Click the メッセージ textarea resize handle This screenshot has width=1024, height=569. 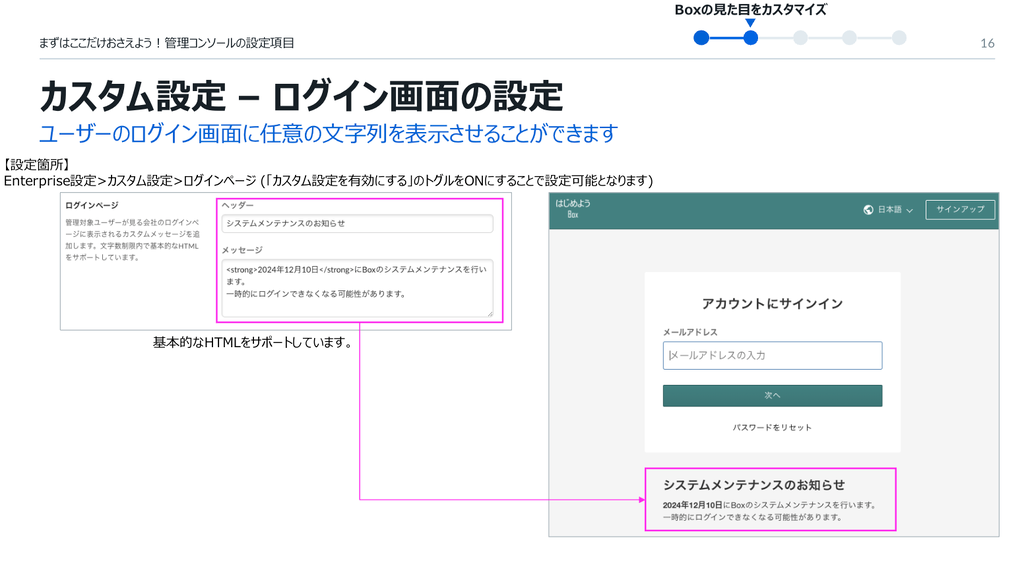489,313
